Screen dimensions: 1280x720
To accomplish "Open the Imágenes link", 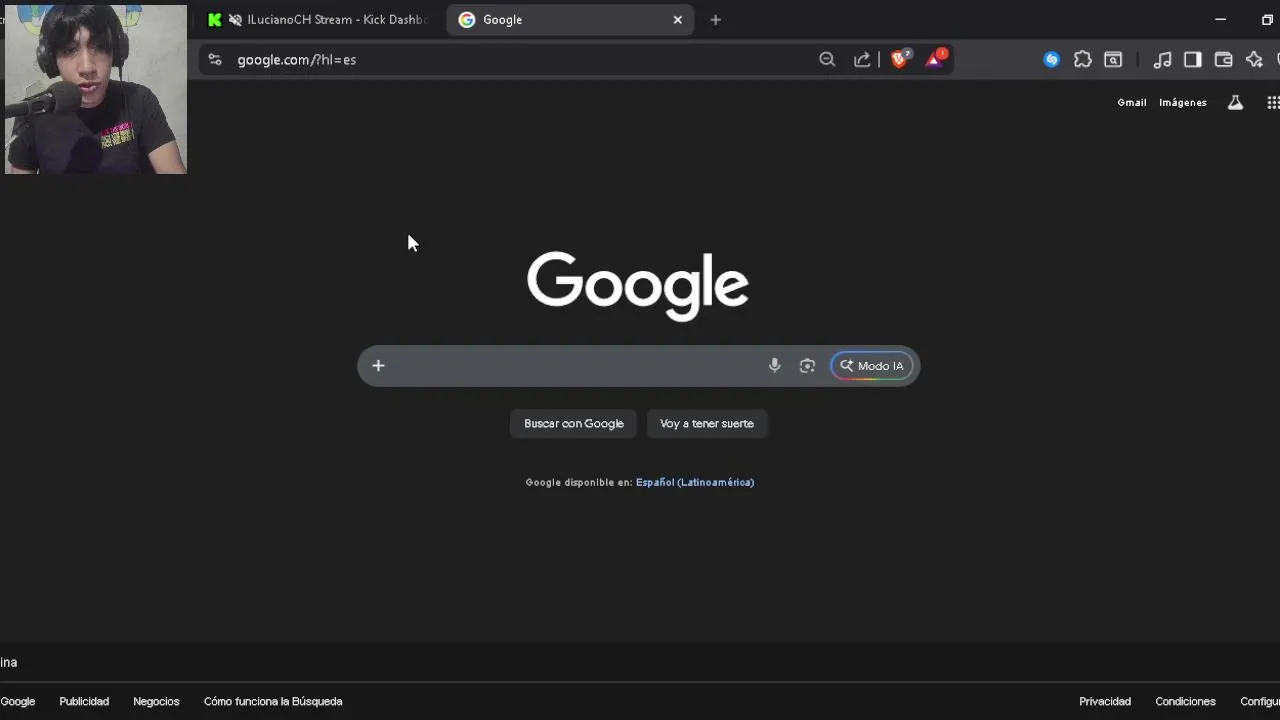I will coord(1183,102).
